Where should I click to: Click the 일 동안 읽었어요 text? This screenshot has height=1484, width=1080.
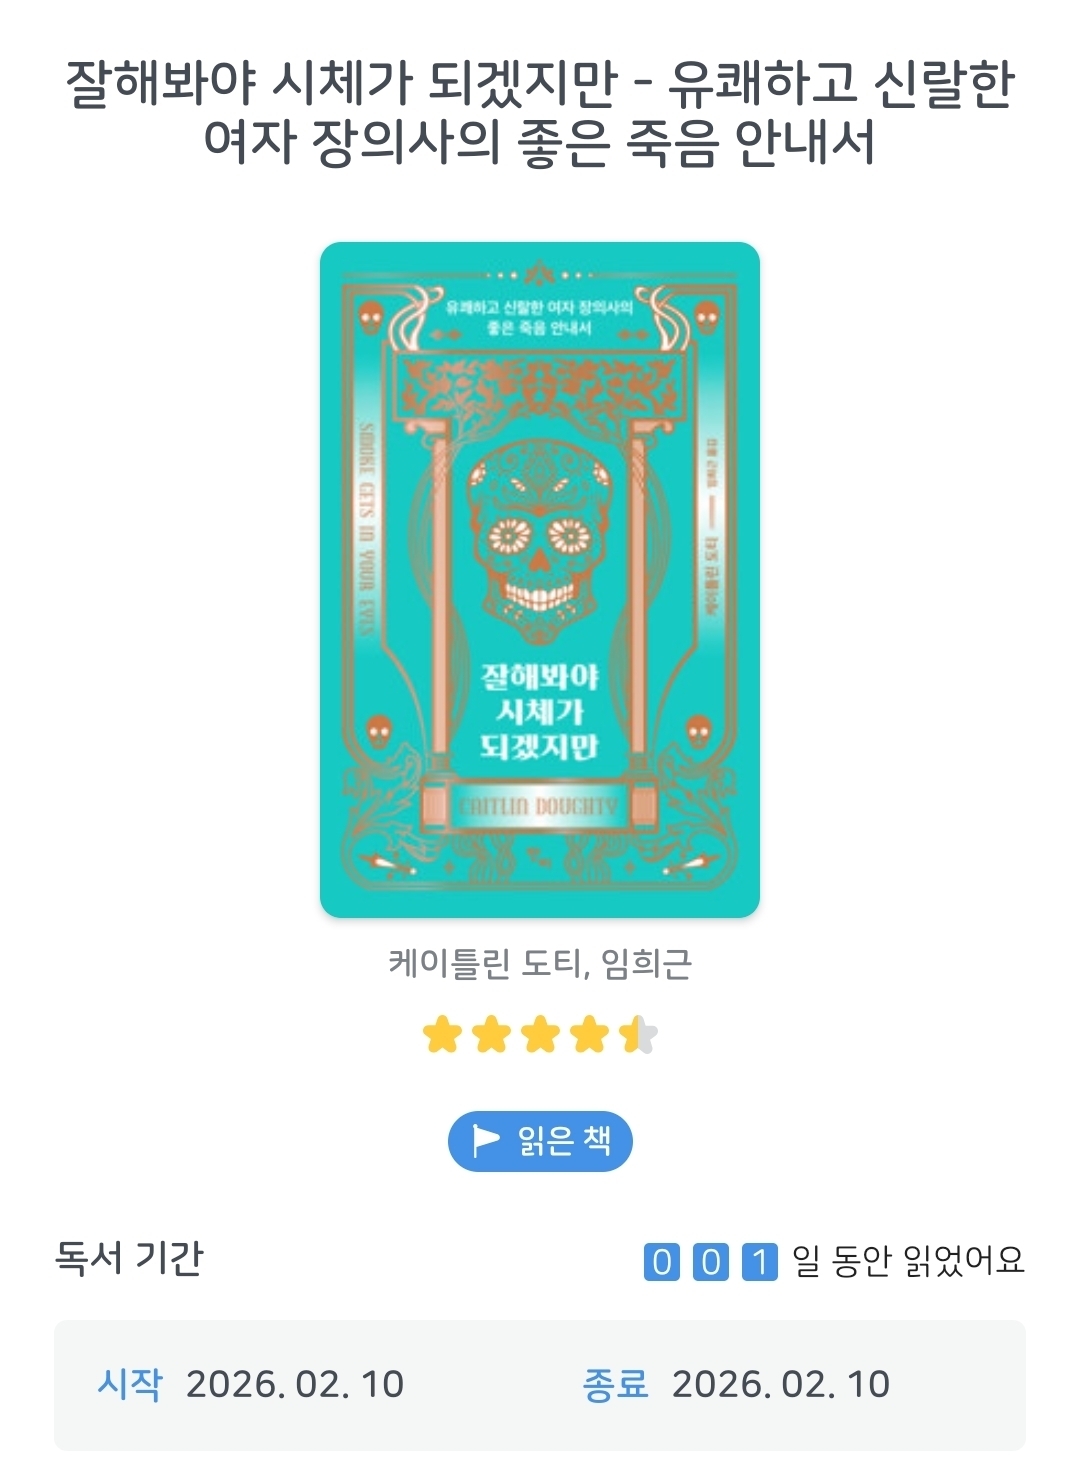coord(909,1261)
